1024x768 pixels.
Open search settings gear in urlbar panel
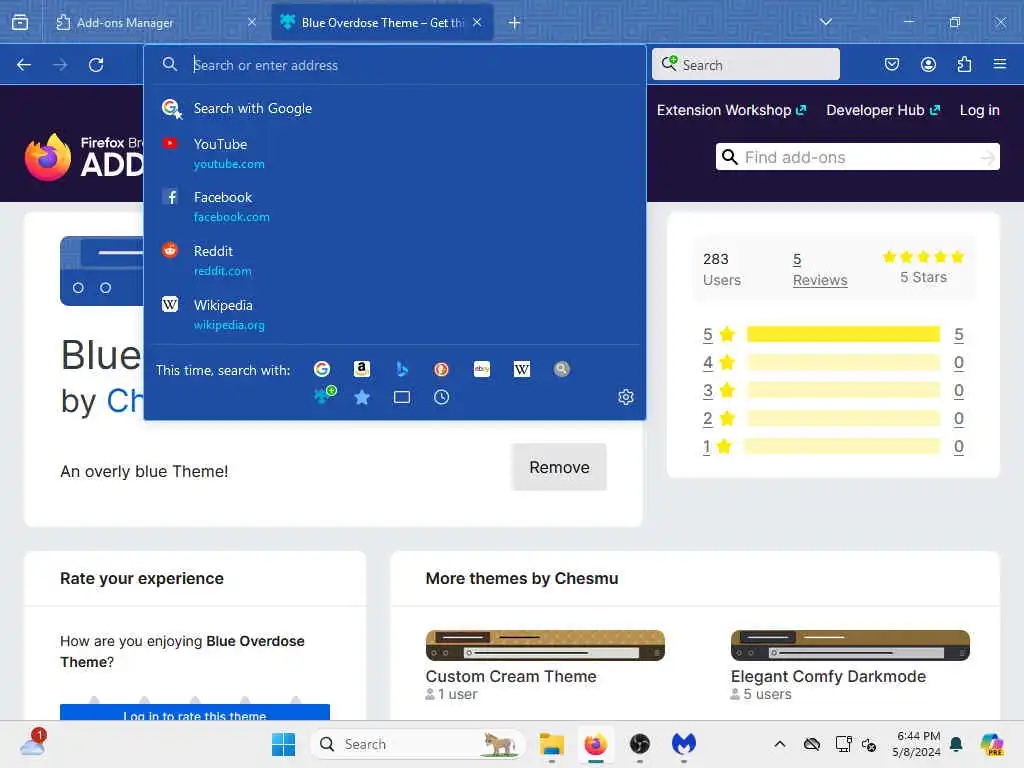tap(626, 397)
